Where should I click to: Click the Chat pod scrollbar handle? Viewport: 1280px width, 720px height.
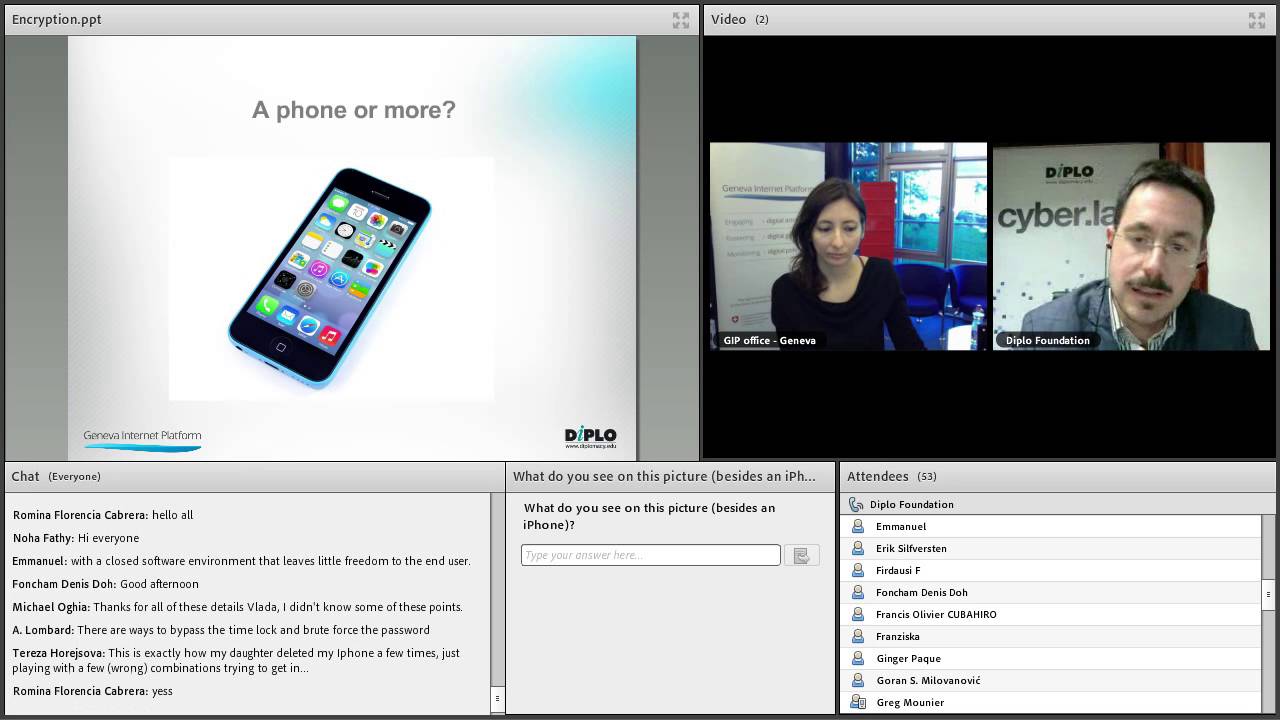click(497, 698)
